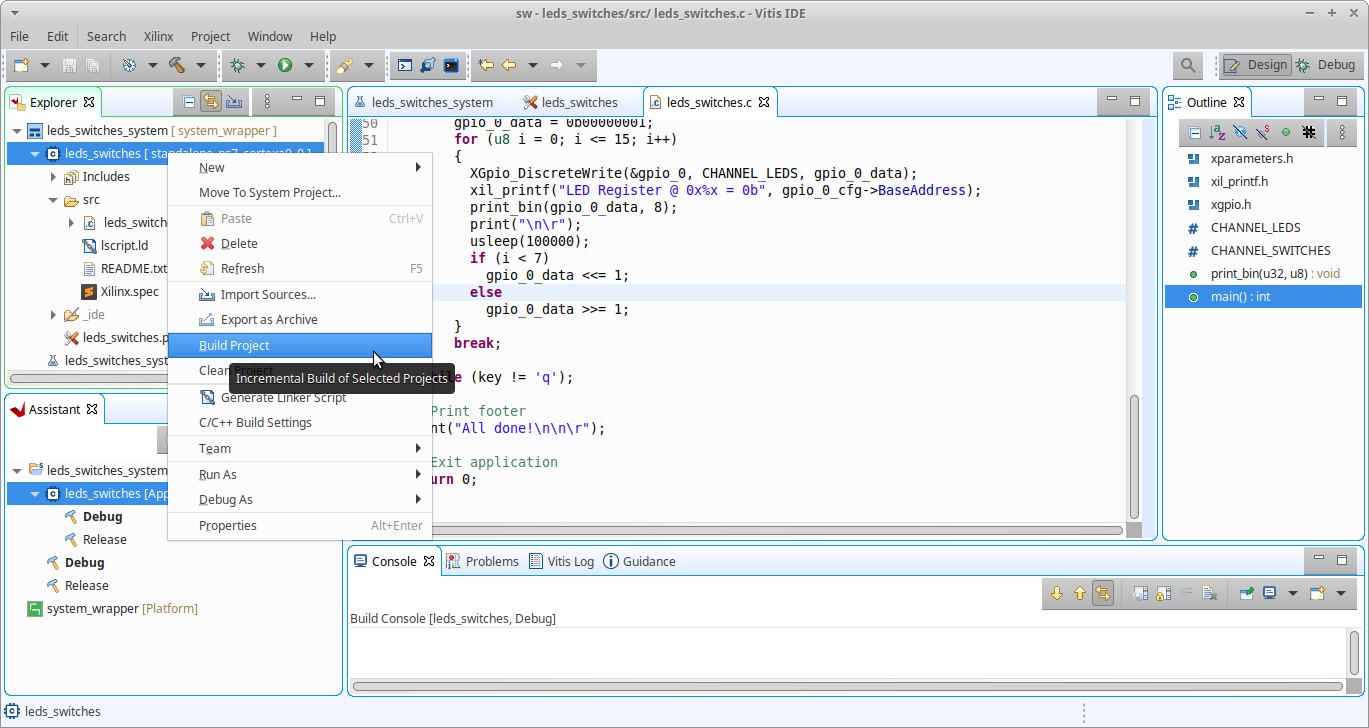The height and width of the screenshot is (728, 1369).
Task: Open the Xilinx menu
Action: (x=158, y=36)
